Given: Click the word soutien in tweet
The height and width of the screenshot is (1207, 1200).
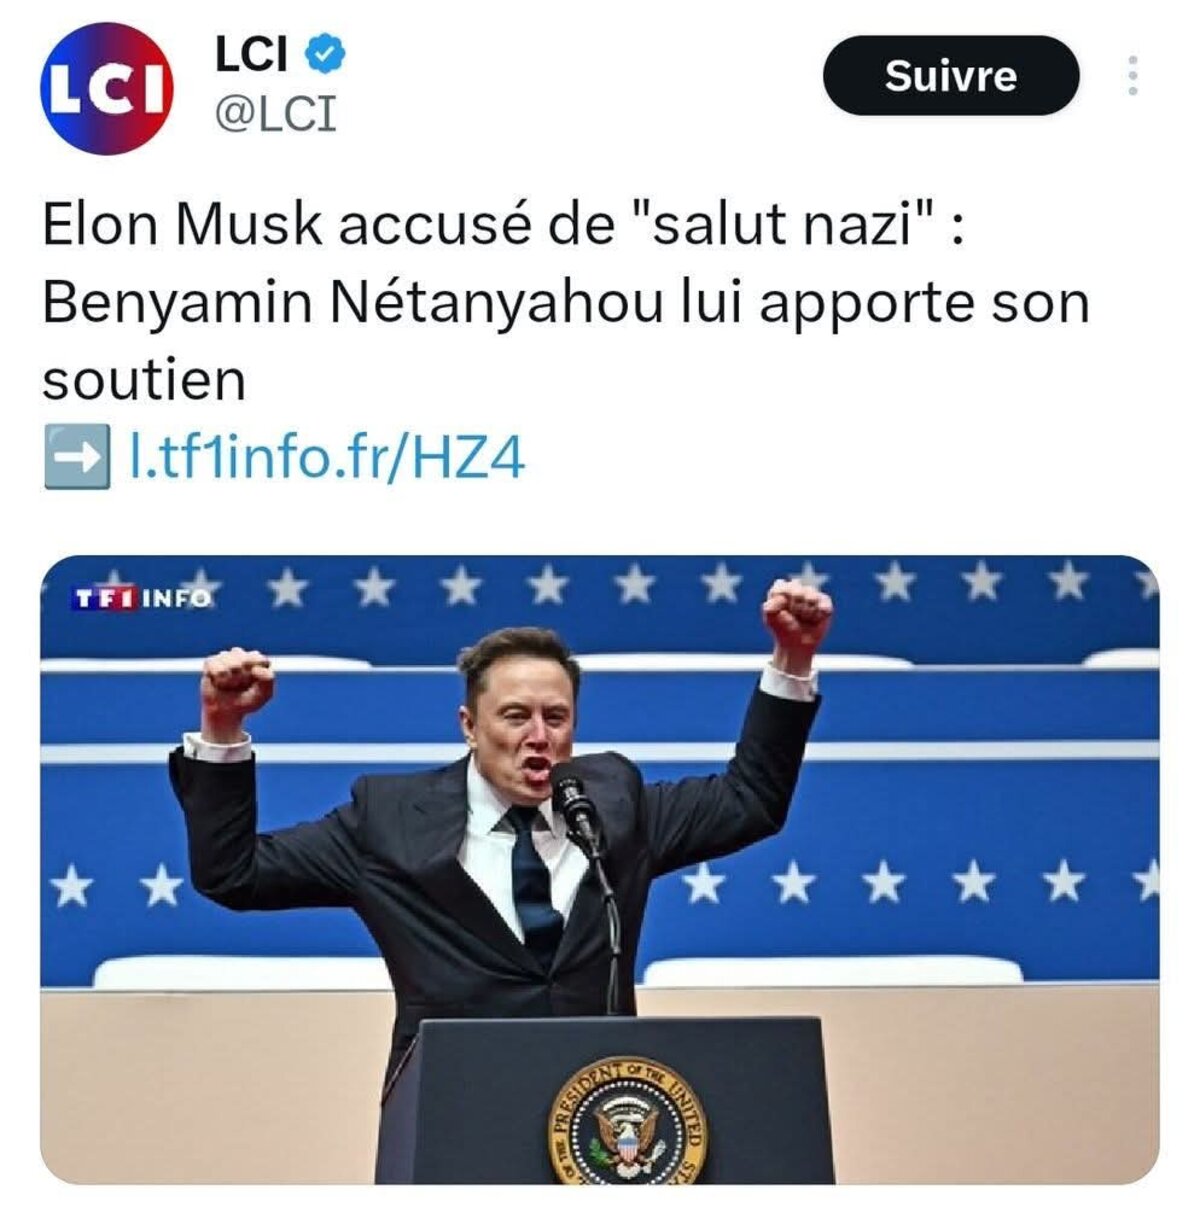Looking at the screenshot, I should click(x=144, y=380).
